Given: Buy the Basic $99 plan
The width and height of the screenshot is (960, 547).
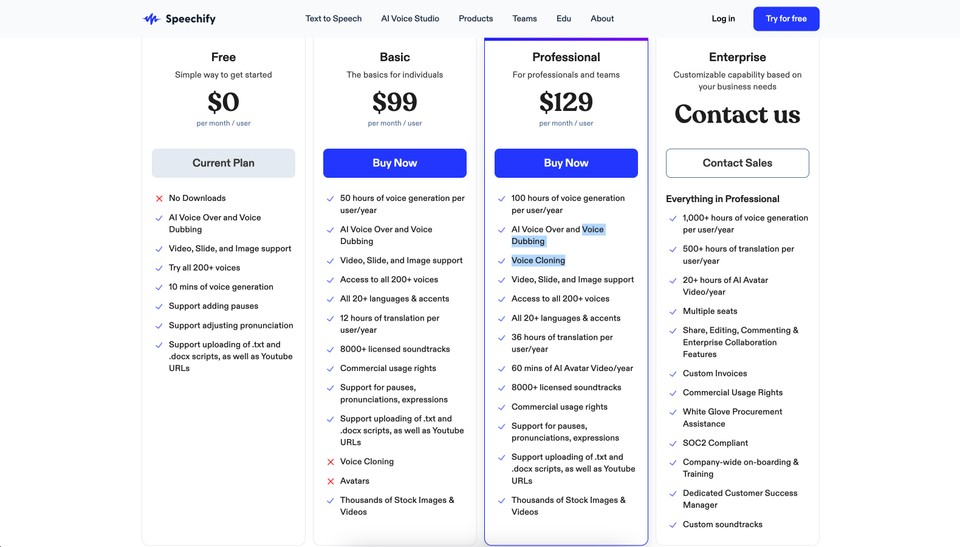Looking at the screenshot, I should (x=395, y=163).
